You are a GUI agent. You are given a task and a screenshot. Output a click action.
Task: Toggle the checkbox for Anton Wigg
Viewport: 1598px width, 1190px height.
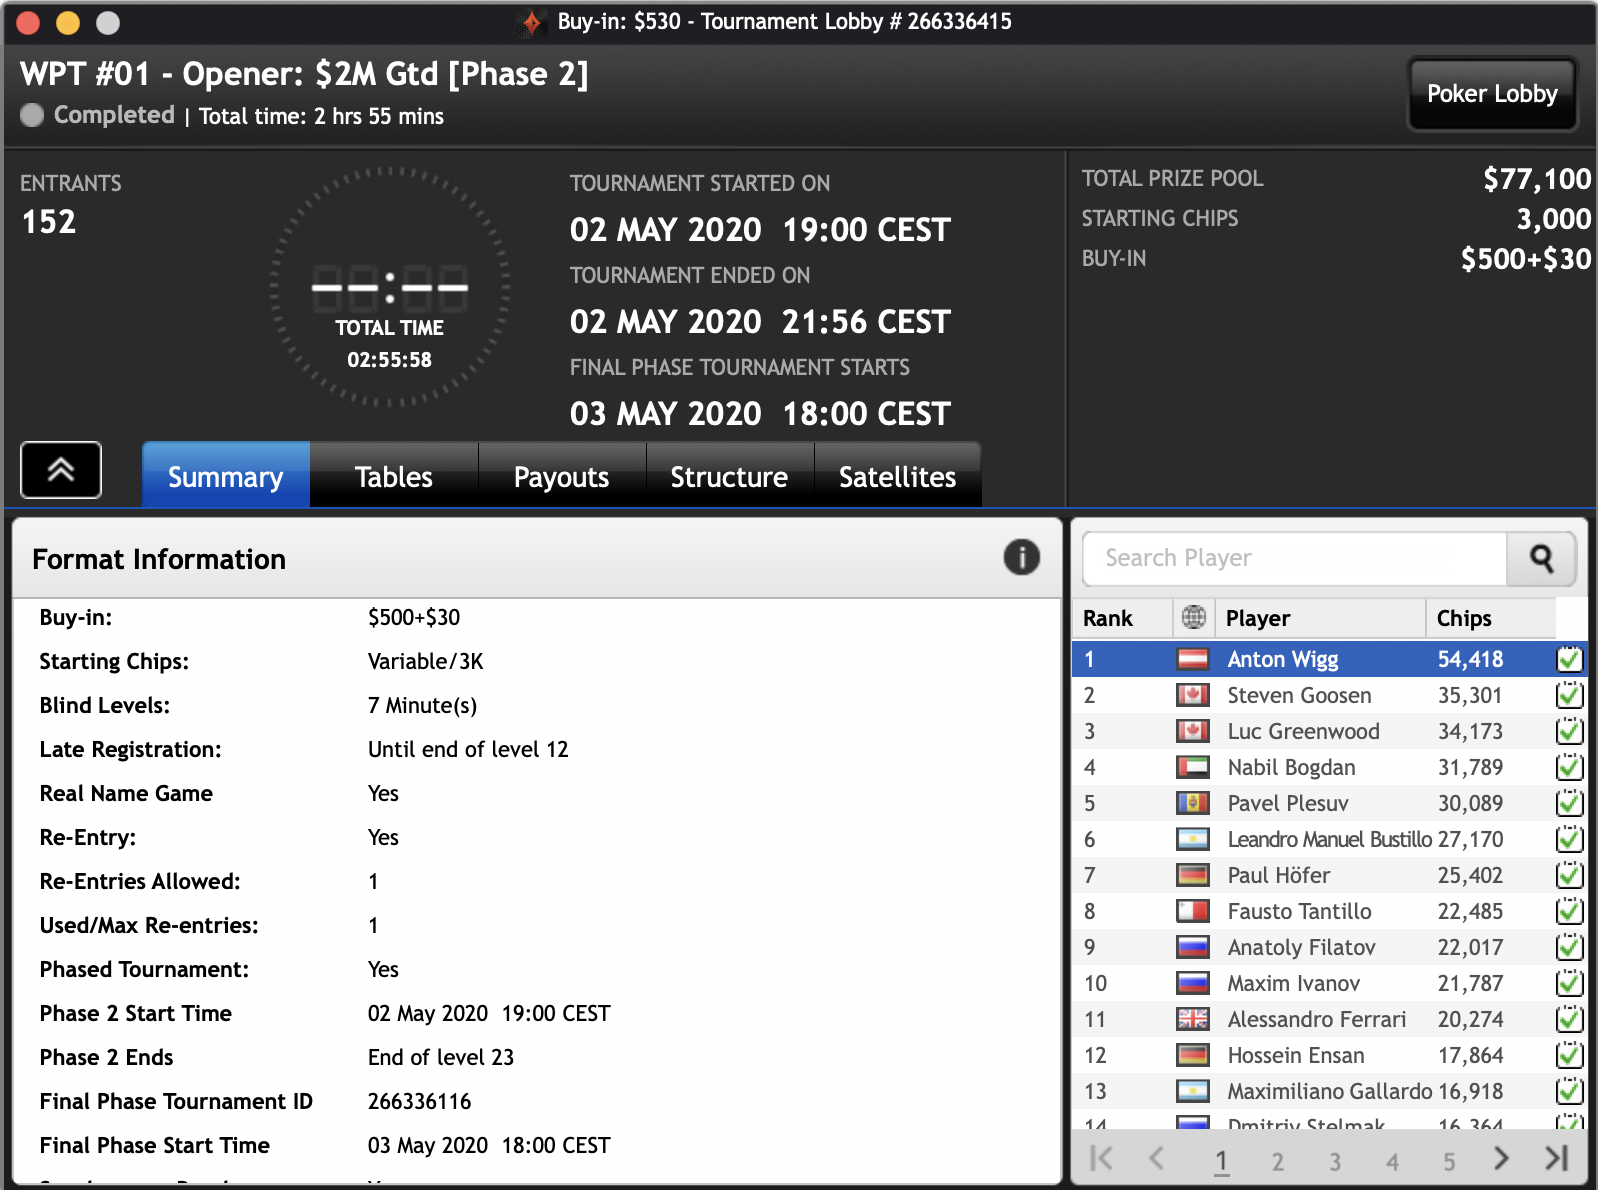[x=1569, y=659]
